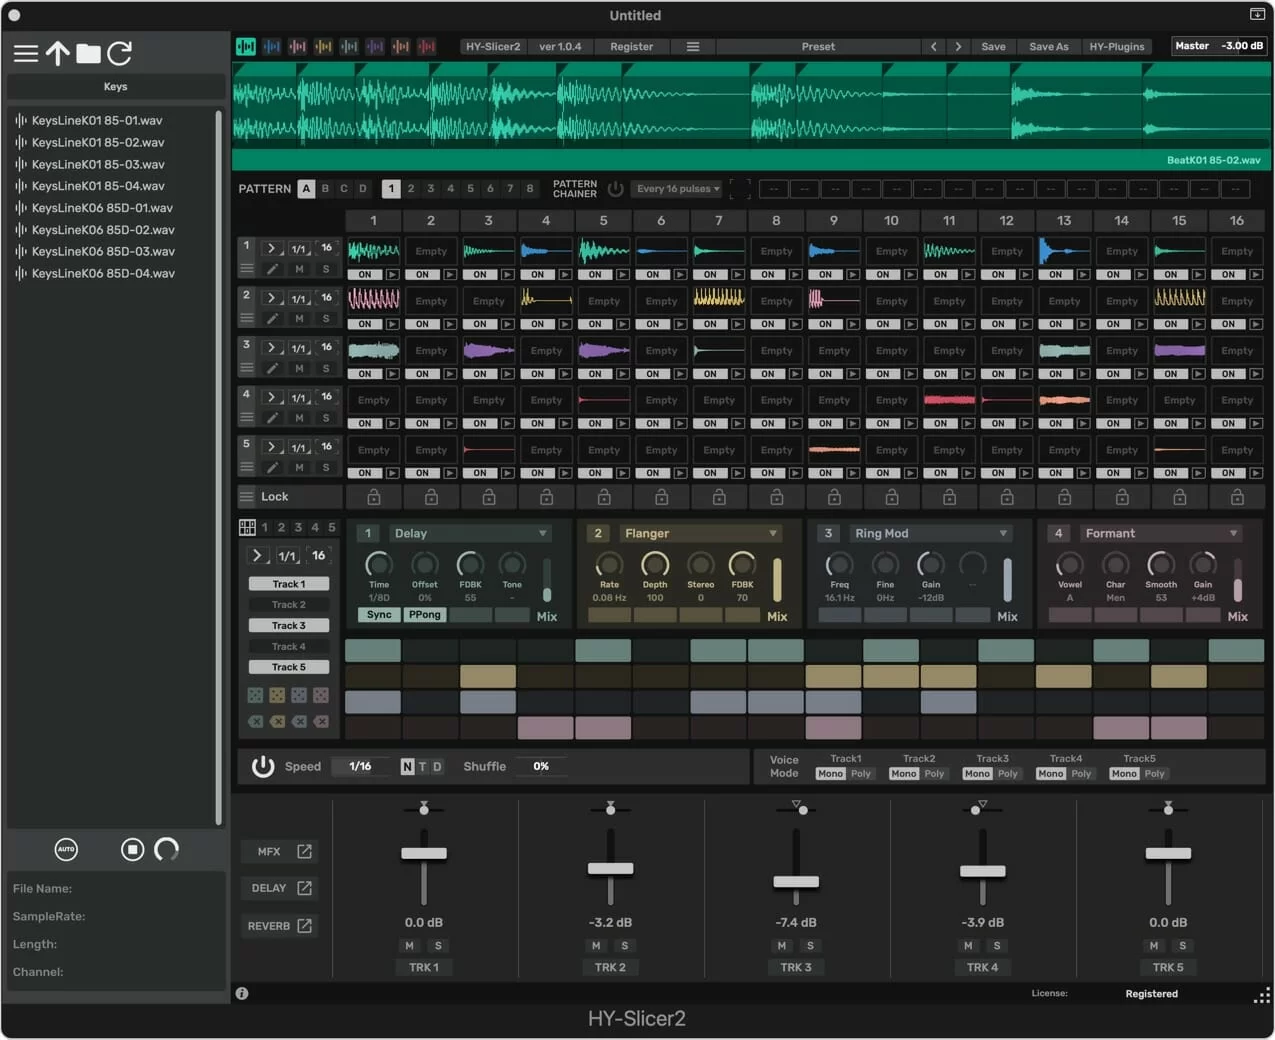
Task: Select pattern slot 3
Action: [430, 188]
